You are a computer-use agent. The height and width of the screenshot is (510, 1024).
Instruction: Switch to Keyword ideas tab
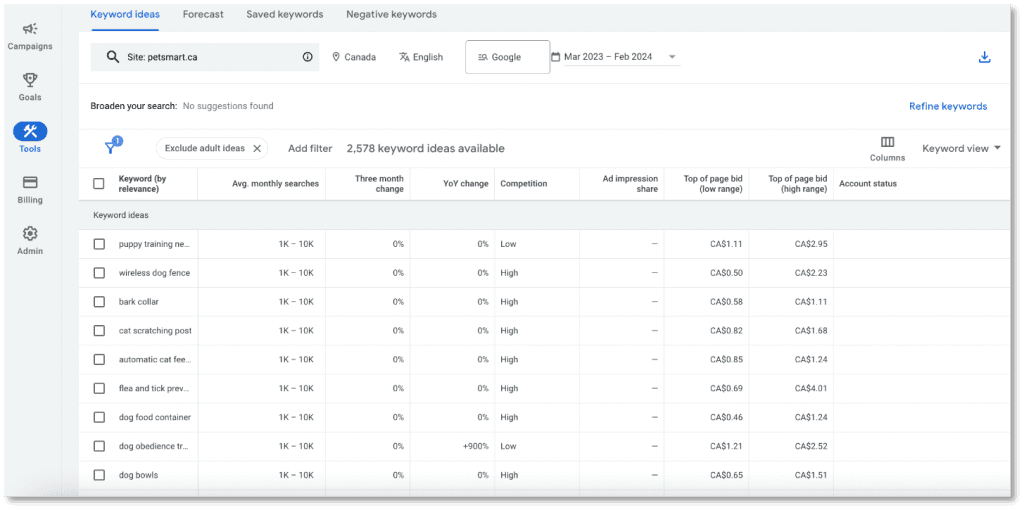click(x=125, y=14)
